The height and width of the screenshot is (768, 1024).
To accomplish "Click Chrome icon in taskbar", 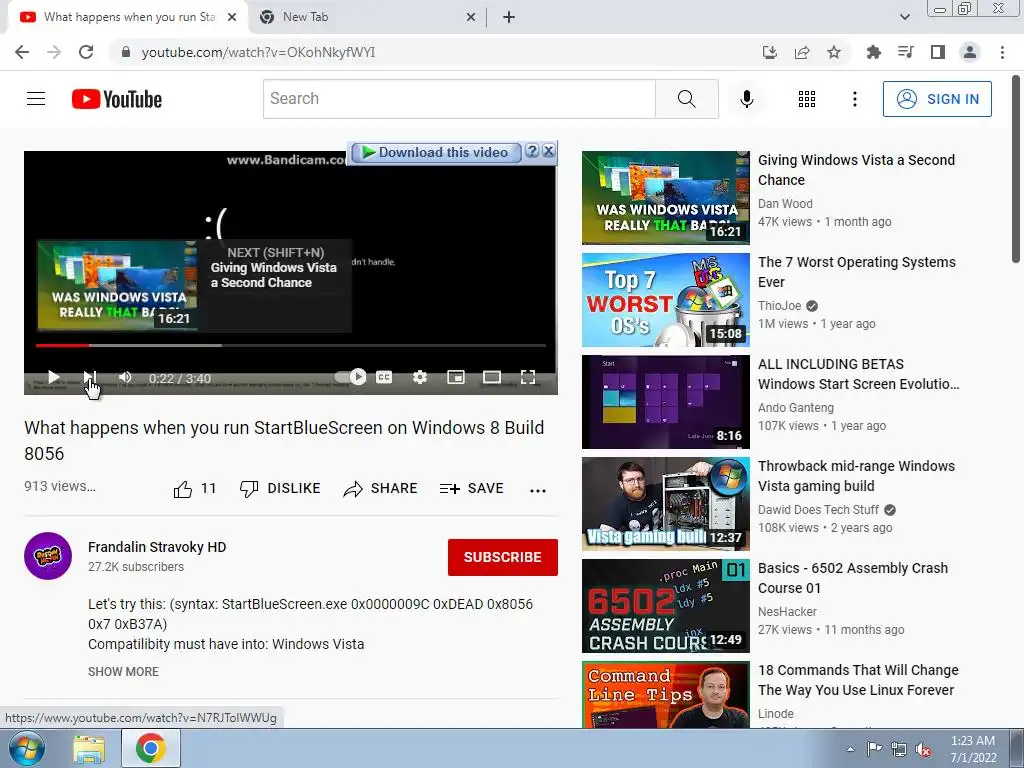I will click(x=150, y=748).
